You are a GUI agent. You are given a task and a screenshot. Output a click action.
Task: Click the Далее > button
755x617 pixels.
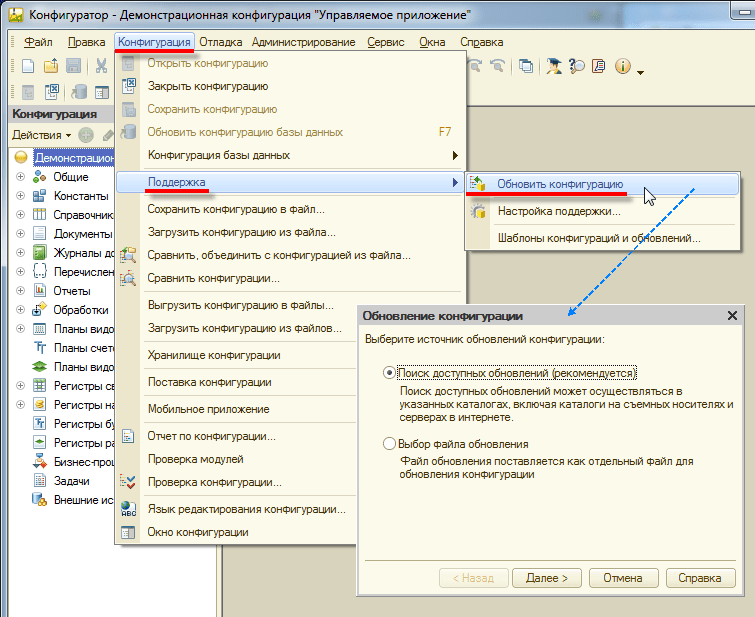point(547,578)
